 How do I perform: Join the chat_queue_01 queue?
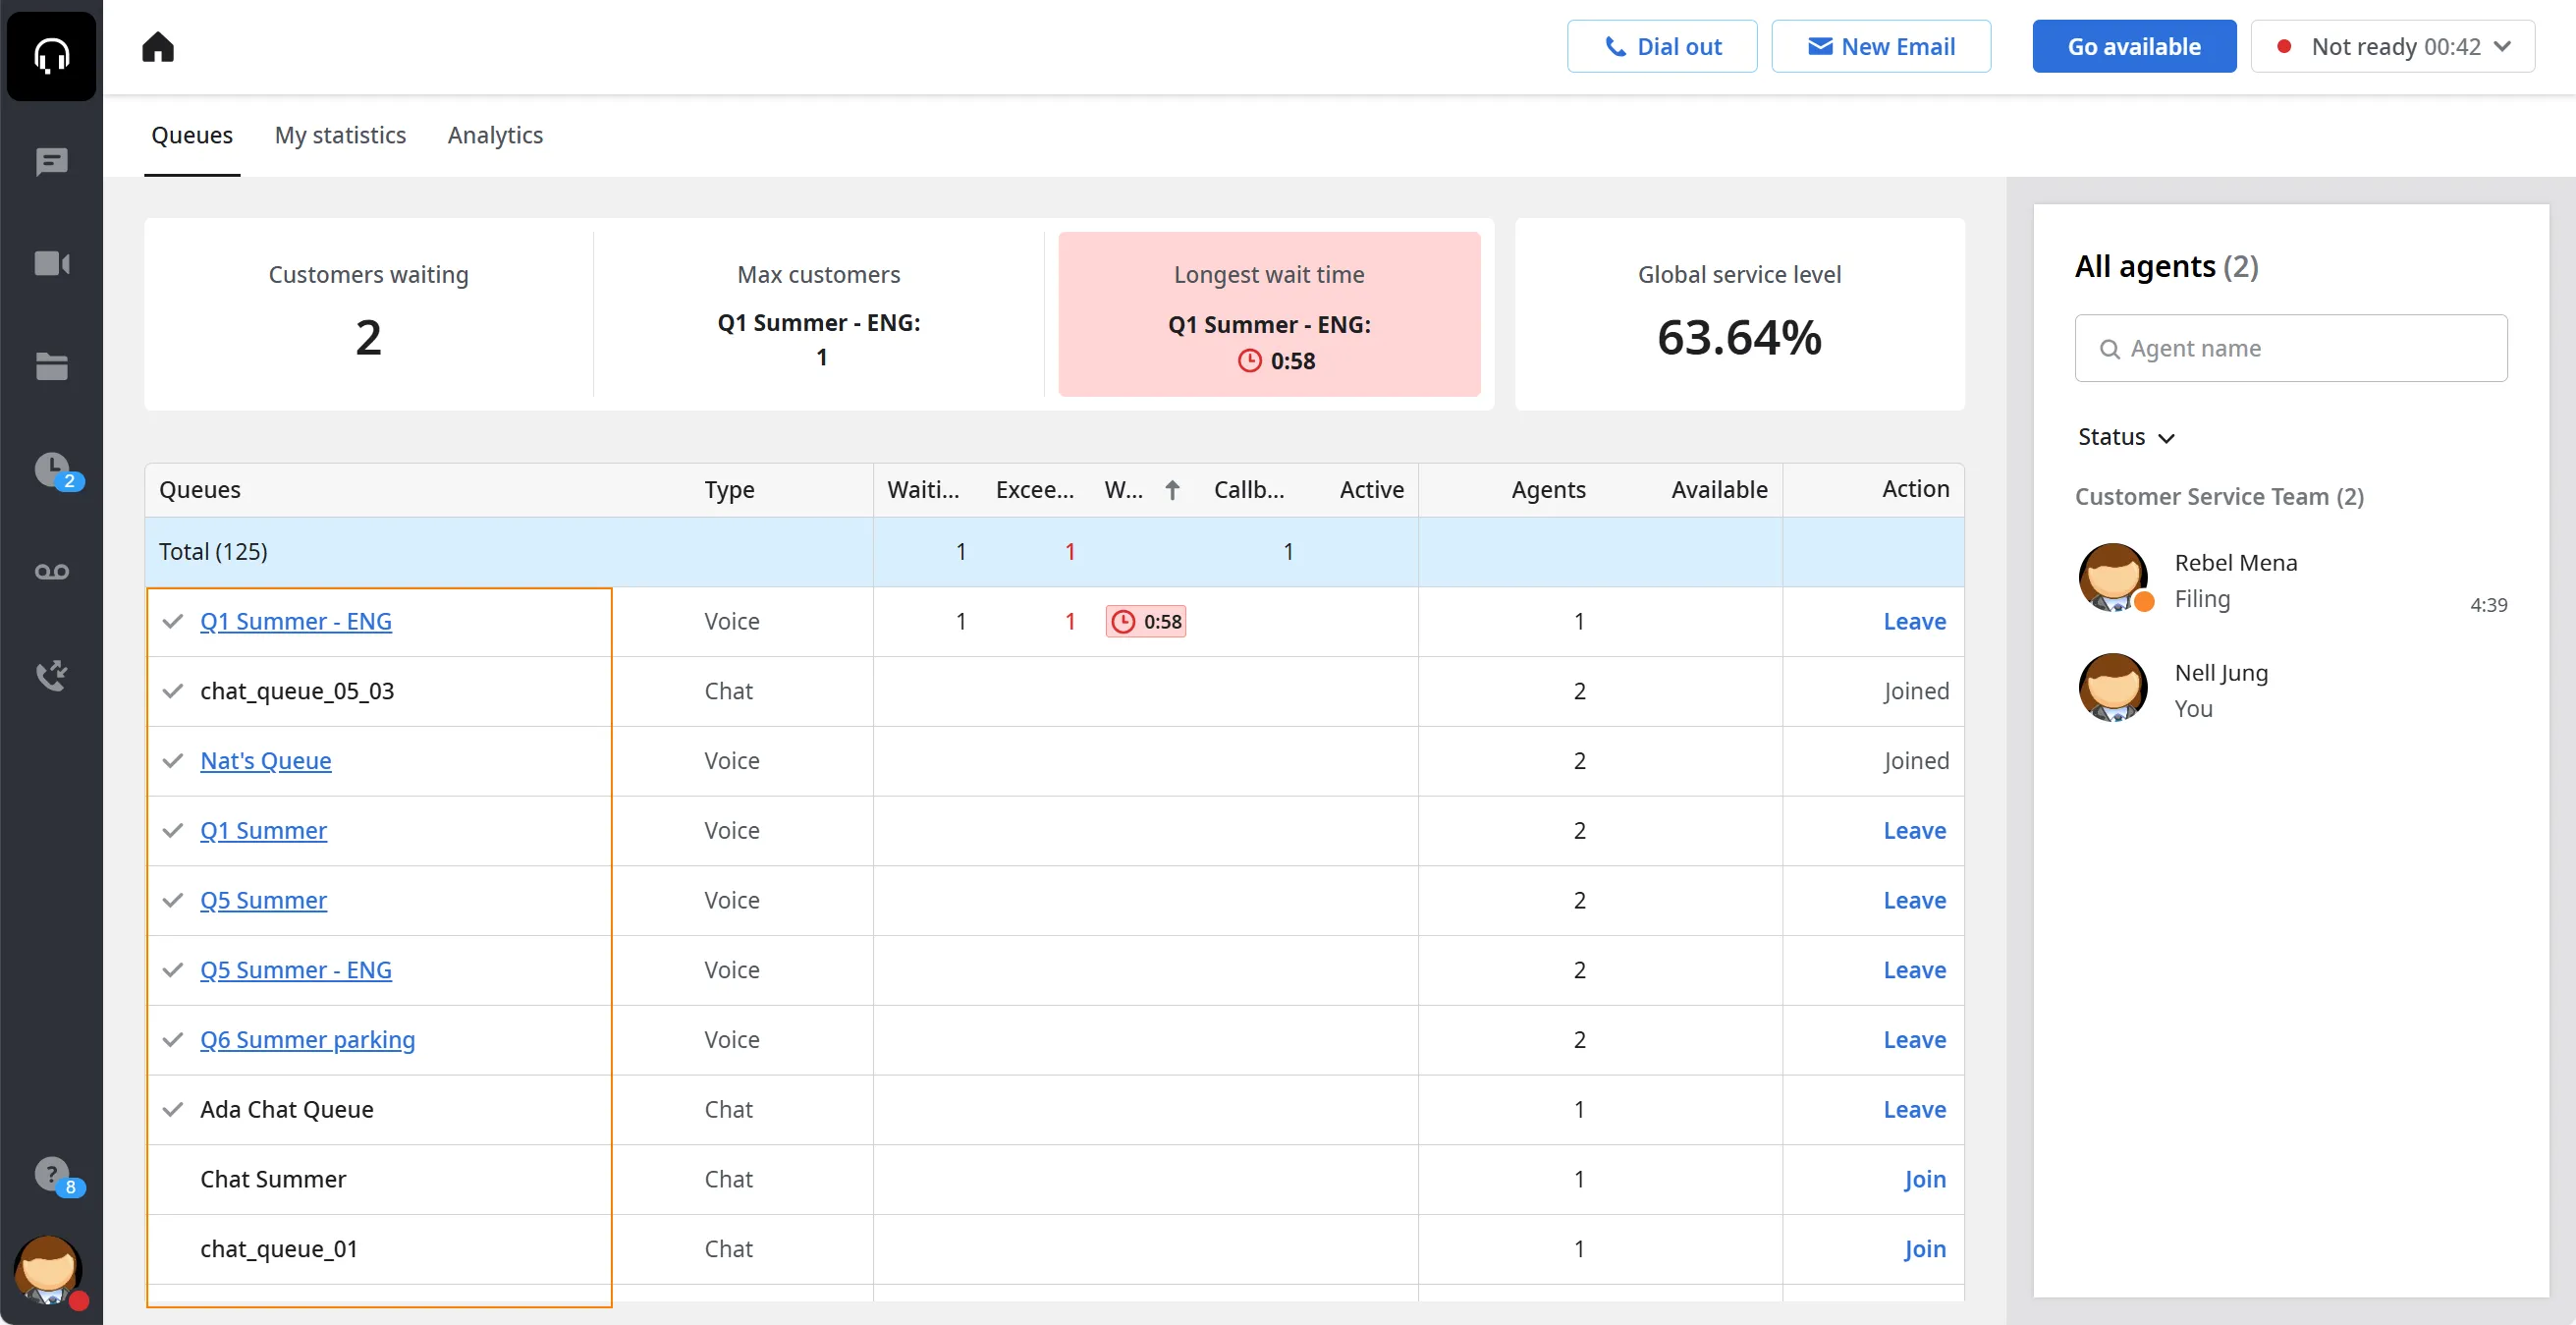[1924, 1249]
